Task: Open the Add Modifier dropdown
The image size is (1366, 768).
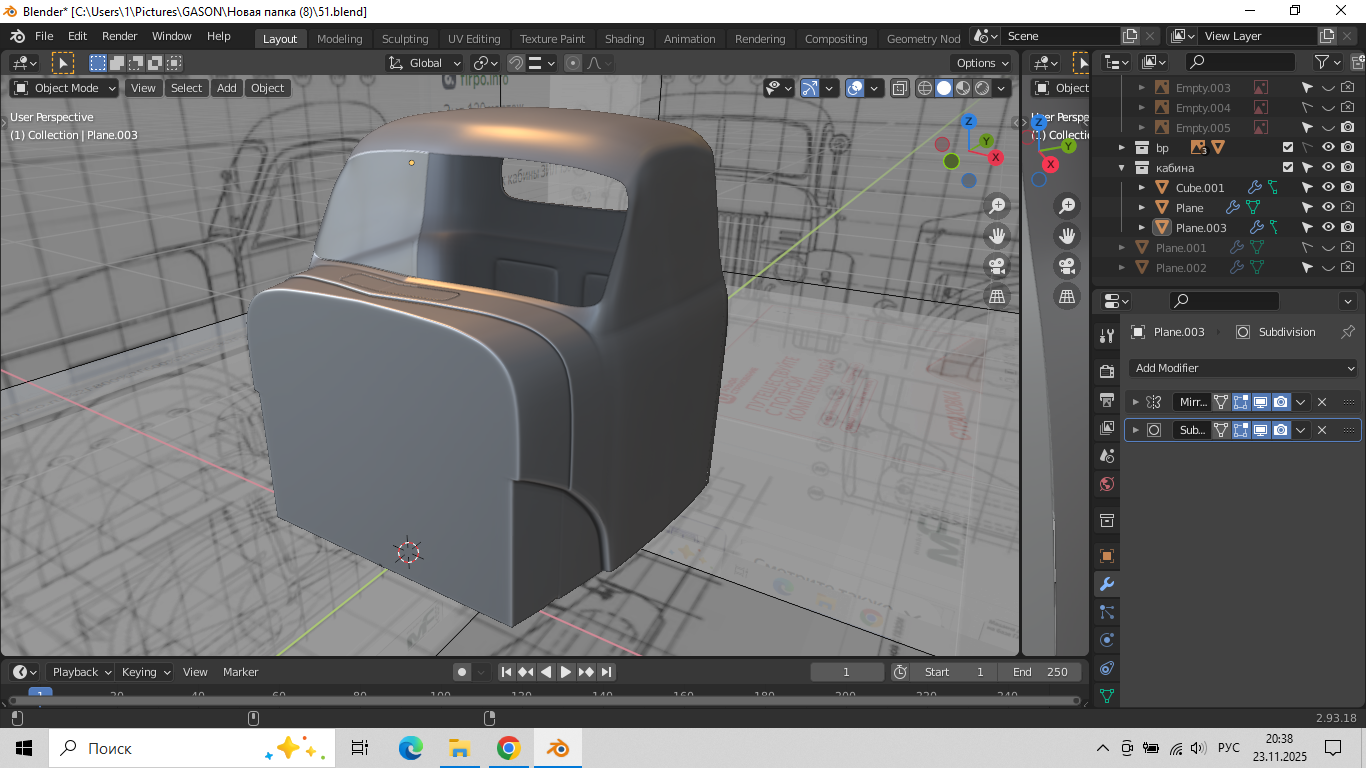Action: (x=1242, y=368)
